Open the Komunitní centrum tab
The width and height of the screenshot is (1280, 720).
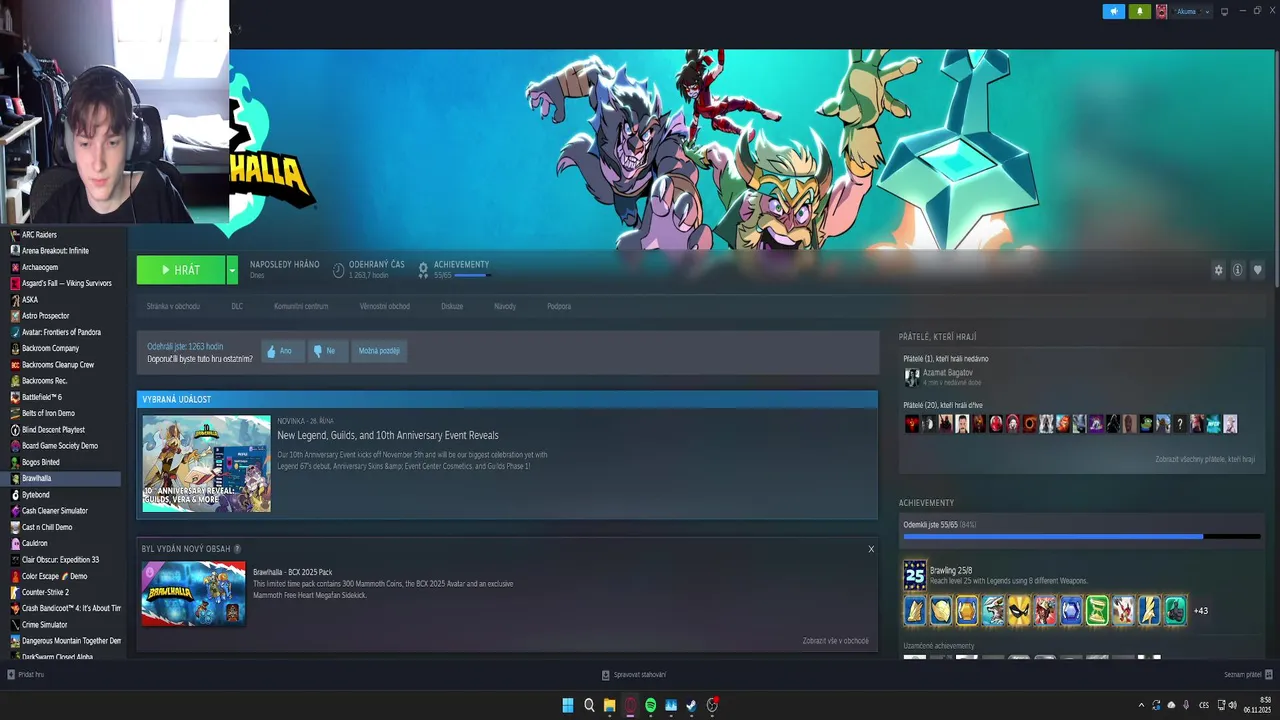click(301, 306)
